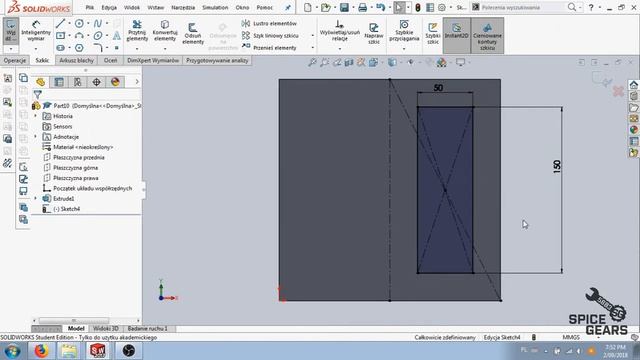The height and width of the screenshot is (360, 640).
Task: Click the MMGS unit system in status bar
Action: (571, 338)
